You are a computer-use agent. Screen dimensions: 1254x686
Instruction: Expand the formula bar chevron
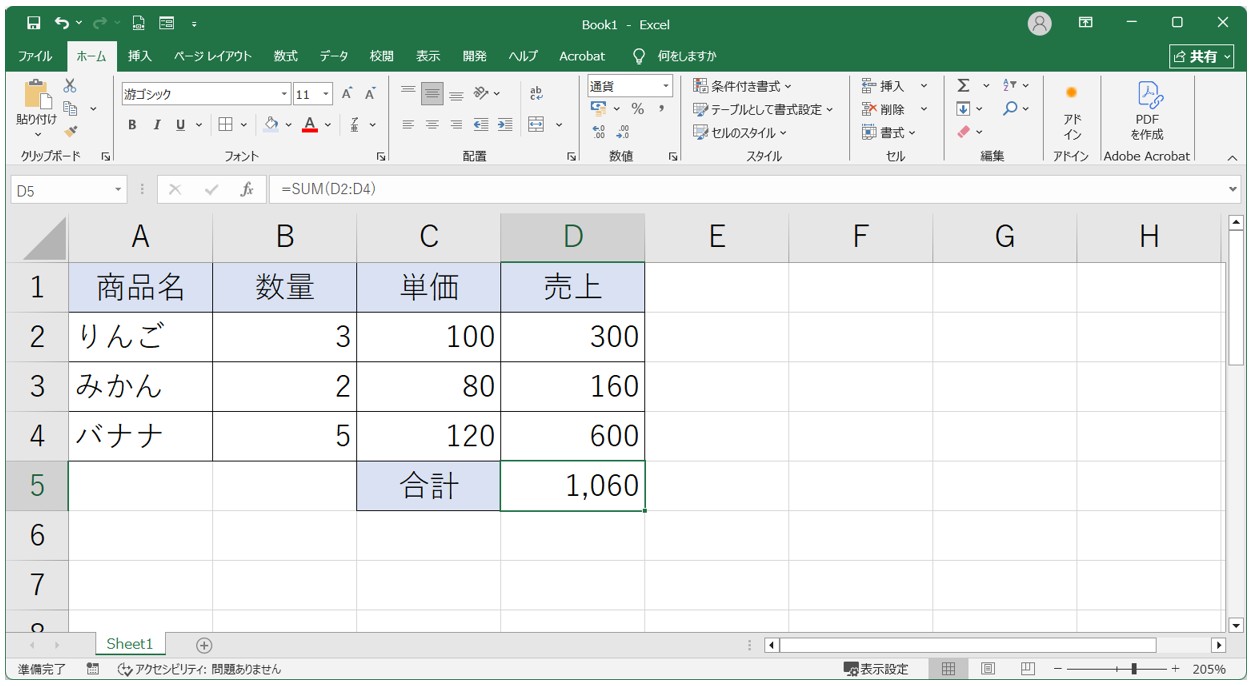pos(1233,189)
